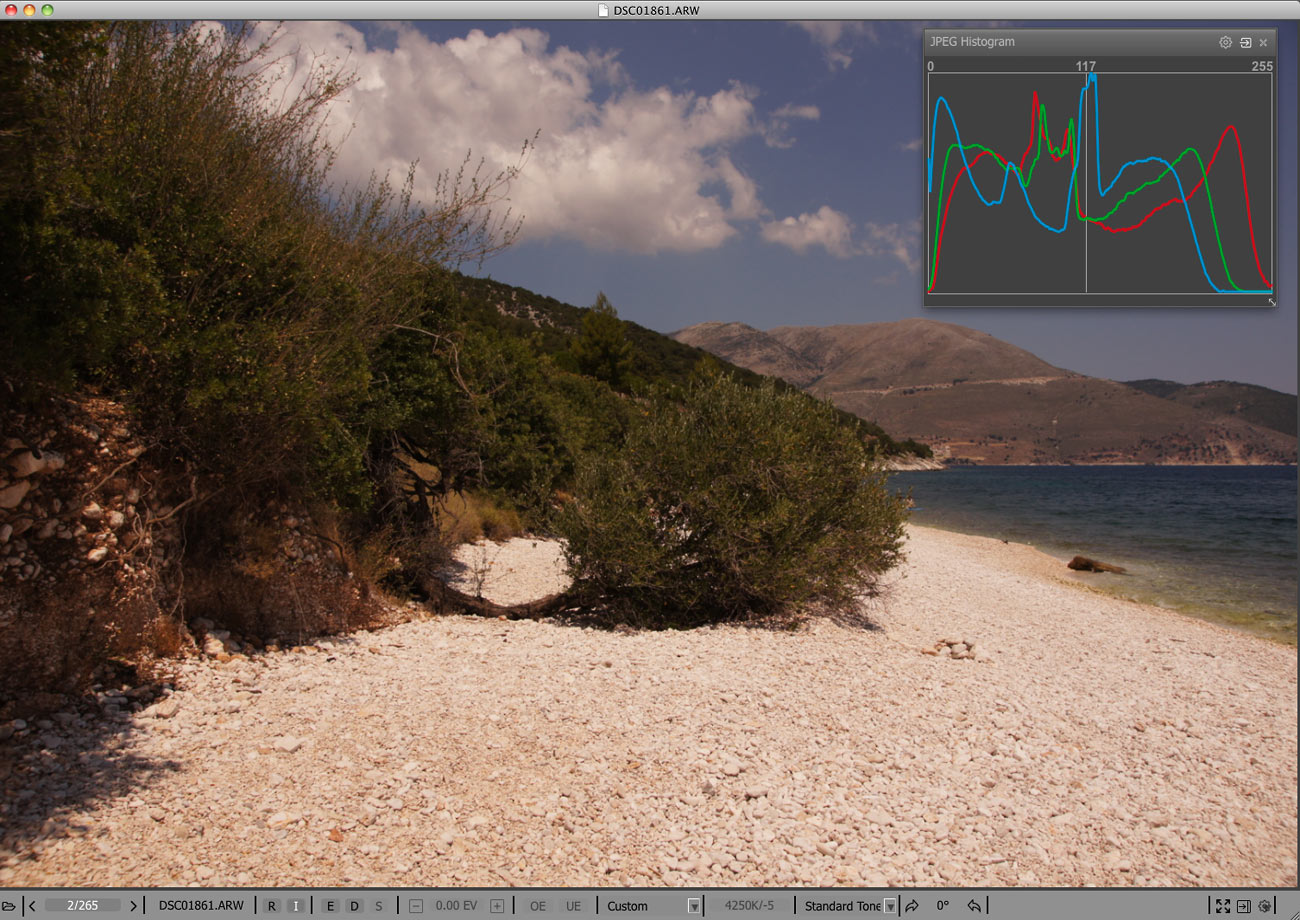Dock the JPEG Histogram panel
Screen dimensions: 1300x920
(x=1245, y=42)
